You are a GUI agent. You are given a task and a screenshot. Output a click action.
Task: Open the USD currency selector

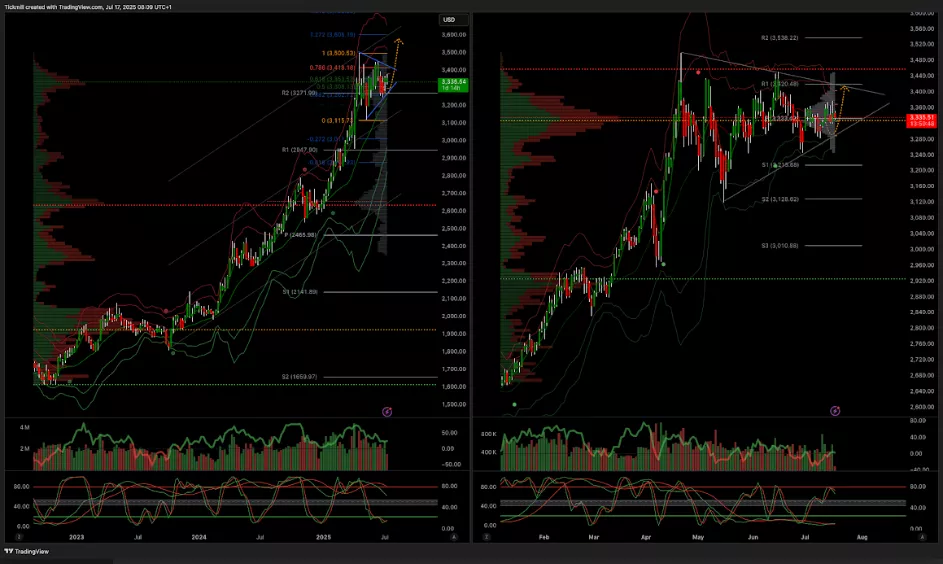pyautogui.click(x=449, y=20)
